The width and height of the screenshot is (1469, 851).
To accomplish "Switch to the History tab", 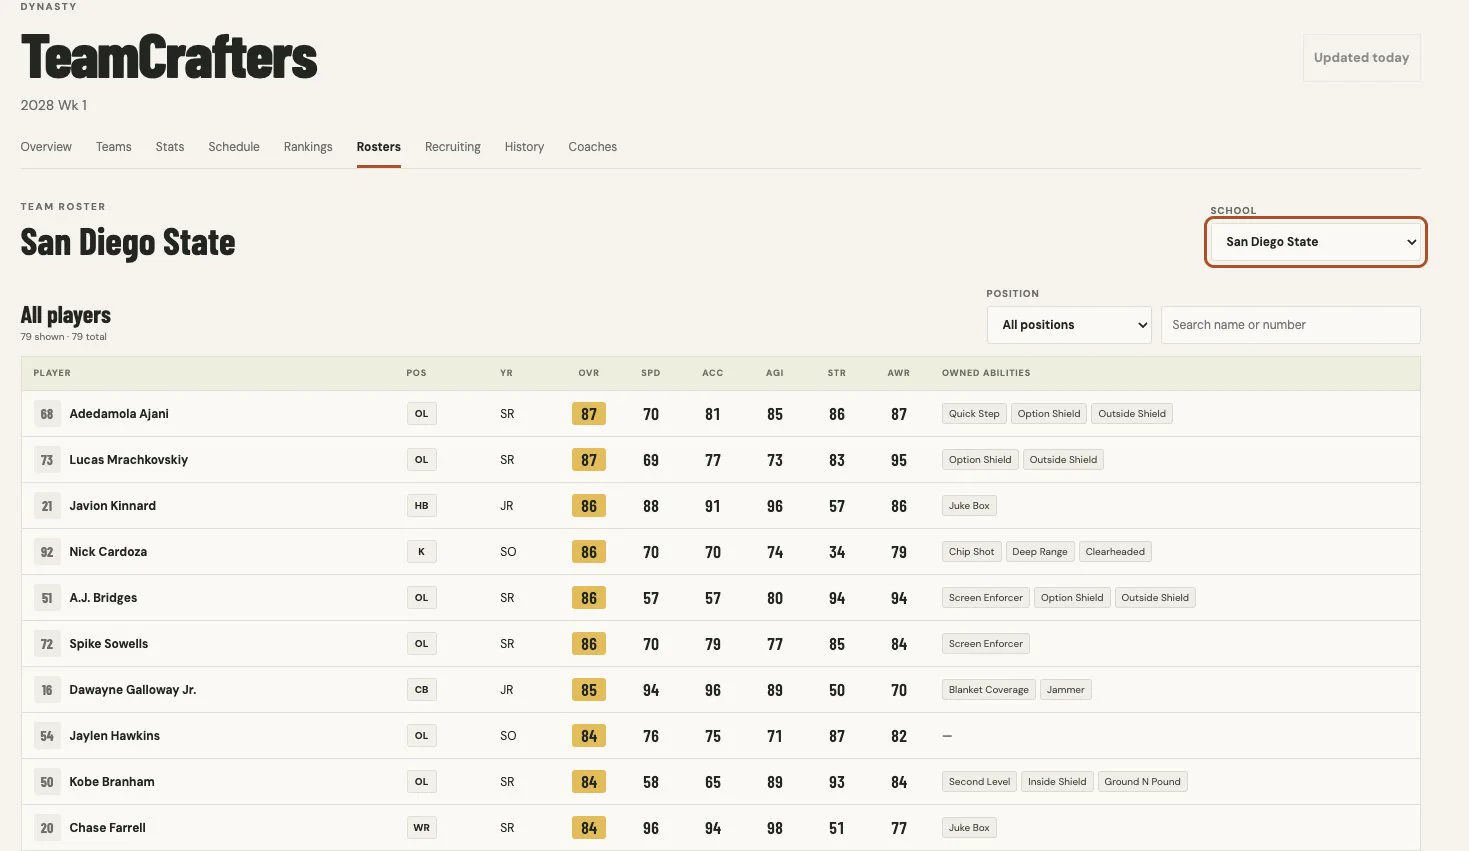I will tap(524, 147).
